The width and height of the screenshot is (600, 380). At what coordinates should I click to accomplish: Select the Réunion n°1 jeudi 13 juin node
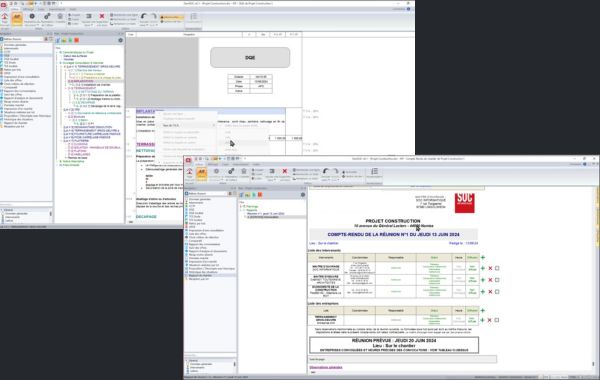point(266,214)
